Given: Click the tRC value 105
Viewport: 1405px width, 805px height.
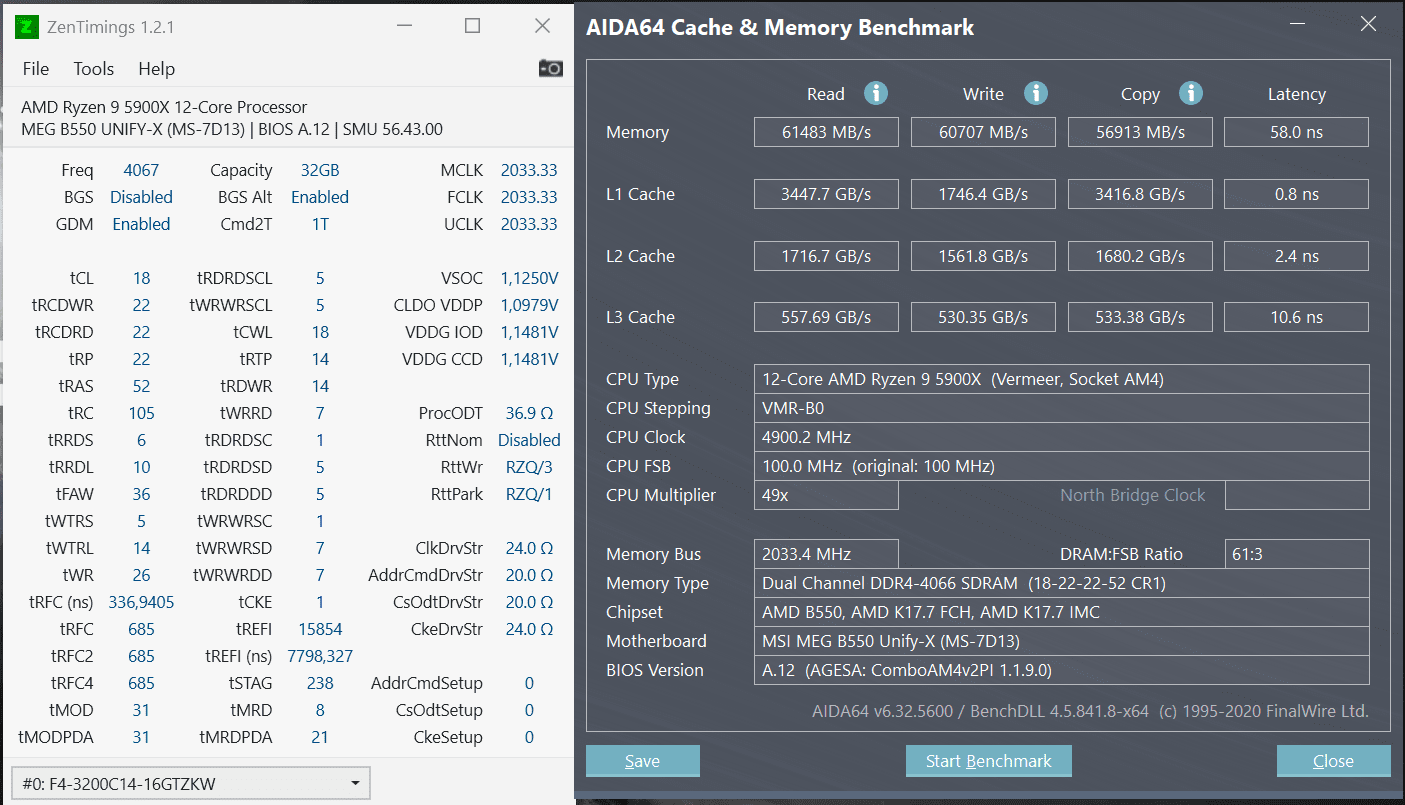Looking at the screenshot, I should tap(141, 413).
